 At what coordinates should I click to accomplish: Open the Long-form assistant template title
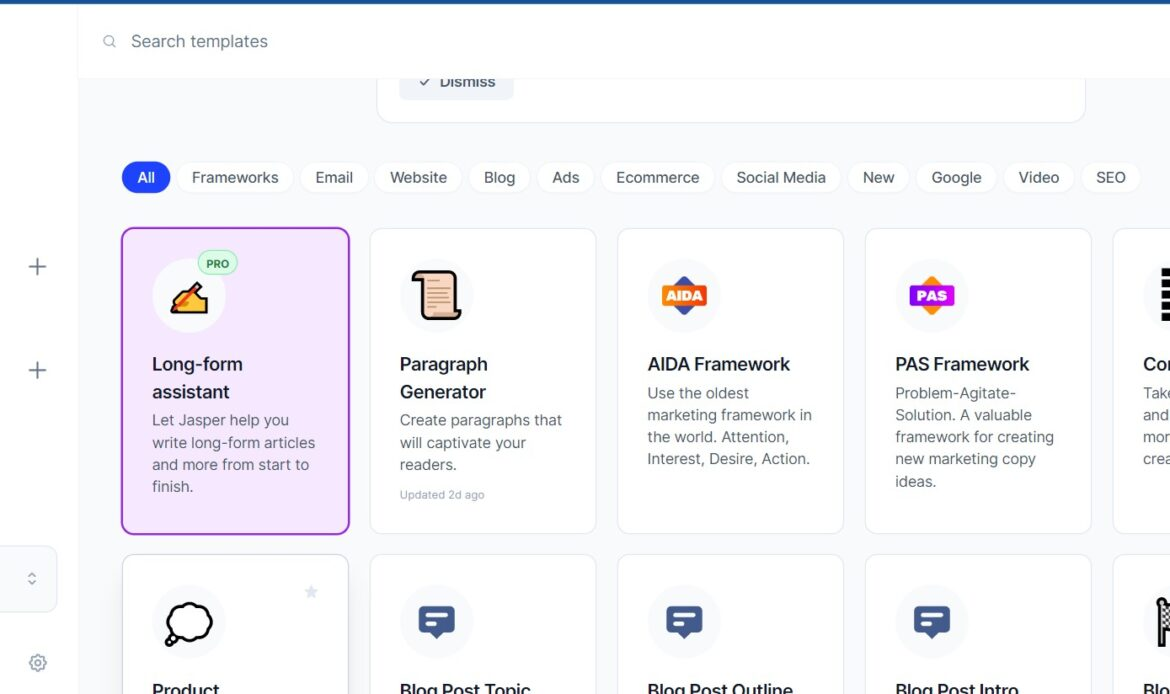click(197, 378)
